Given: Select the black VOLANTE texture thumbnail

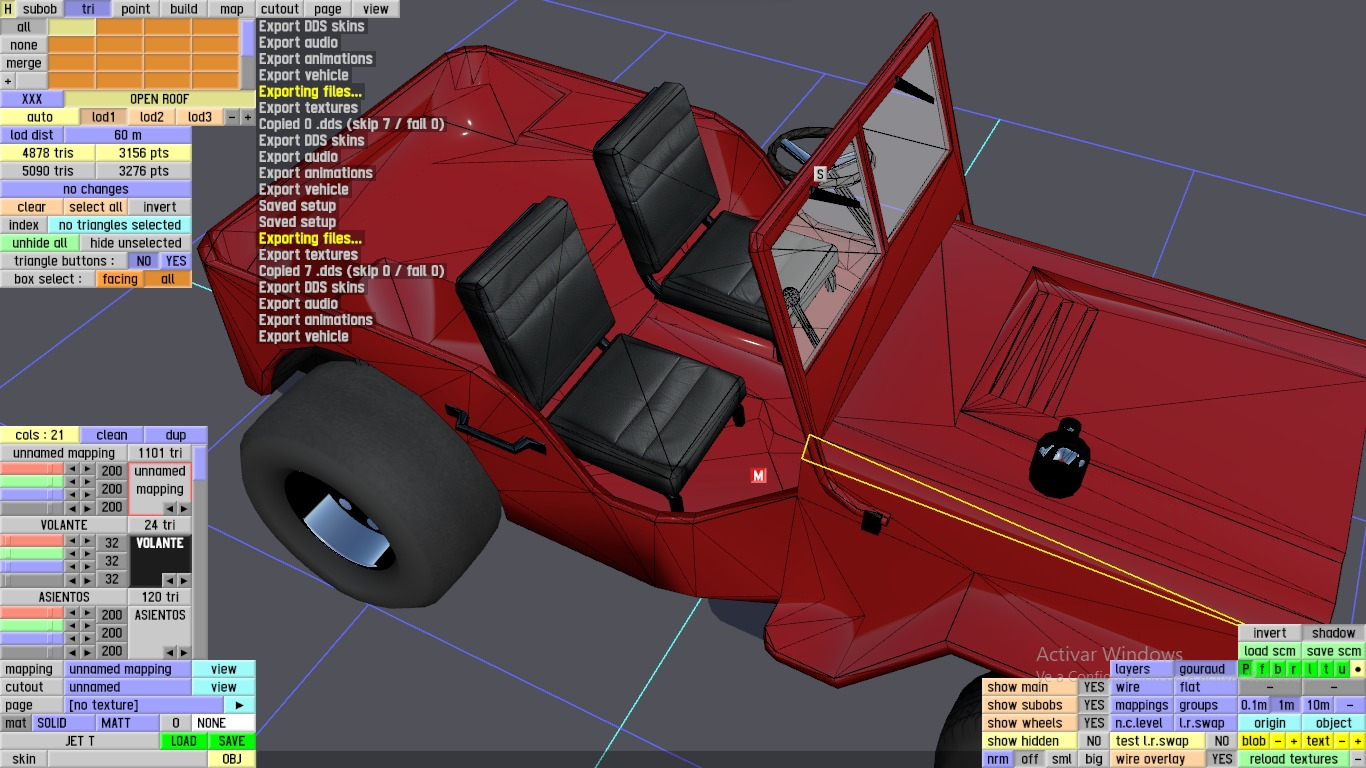Looking at the screenshot, I should [161, 561].
